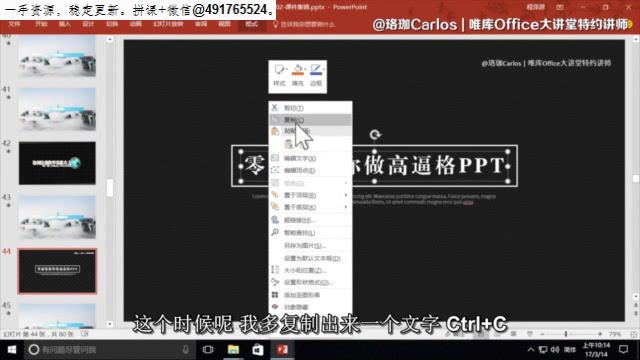The height and width of the screenshot is (360, 640).
Task: Open the volume control in system tray
Action: point(555,350)
